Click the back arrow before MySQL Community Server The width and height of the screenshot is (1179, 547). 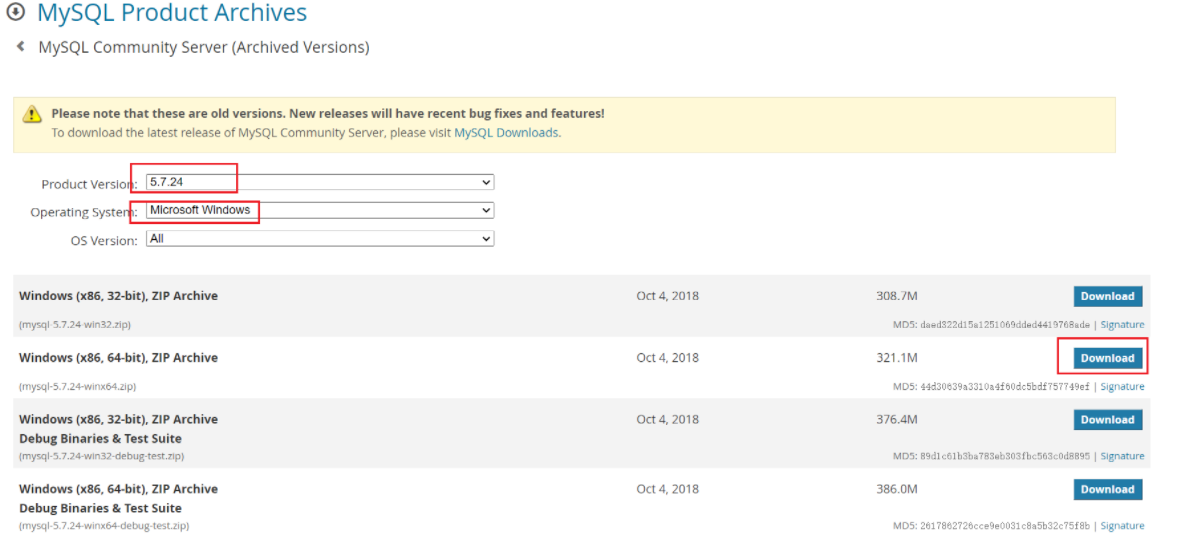(20, 46)
